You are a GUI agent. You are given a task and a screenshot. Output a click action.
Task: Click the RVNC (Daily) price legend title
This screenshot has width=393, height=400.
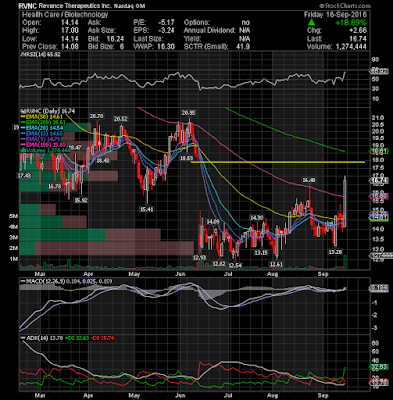click(x=48, y=111)
